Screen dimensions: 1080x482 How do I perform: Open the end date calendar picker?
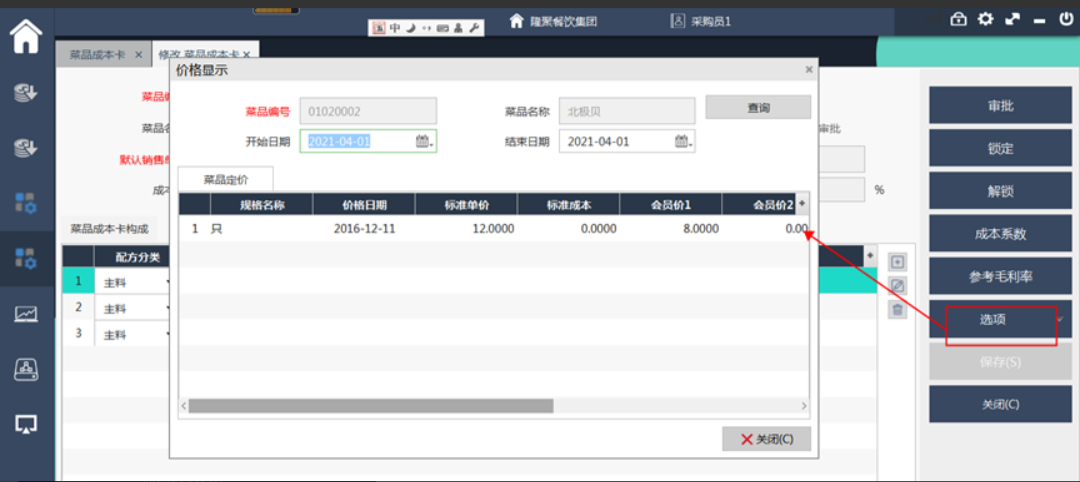pyautogui.click(x=682, y=142)
